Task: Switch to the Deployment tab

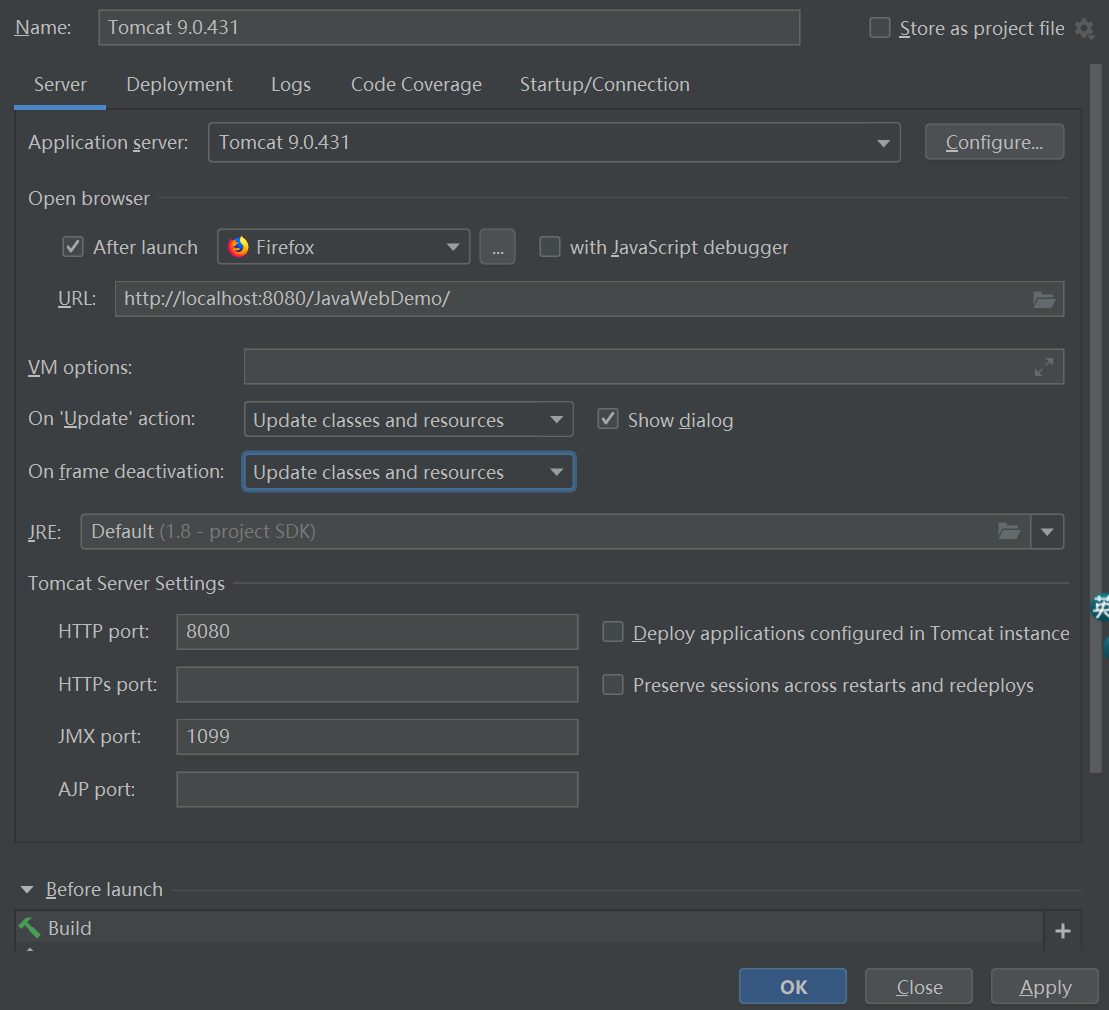Action: click(x=179, y=85)
